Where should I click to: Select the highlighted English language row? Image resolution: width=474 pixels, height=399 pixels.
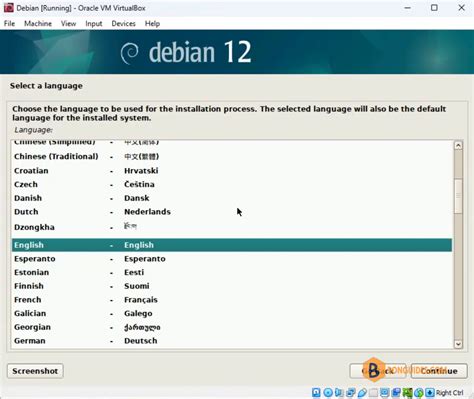pyautogui.click(x=232, y=245)
